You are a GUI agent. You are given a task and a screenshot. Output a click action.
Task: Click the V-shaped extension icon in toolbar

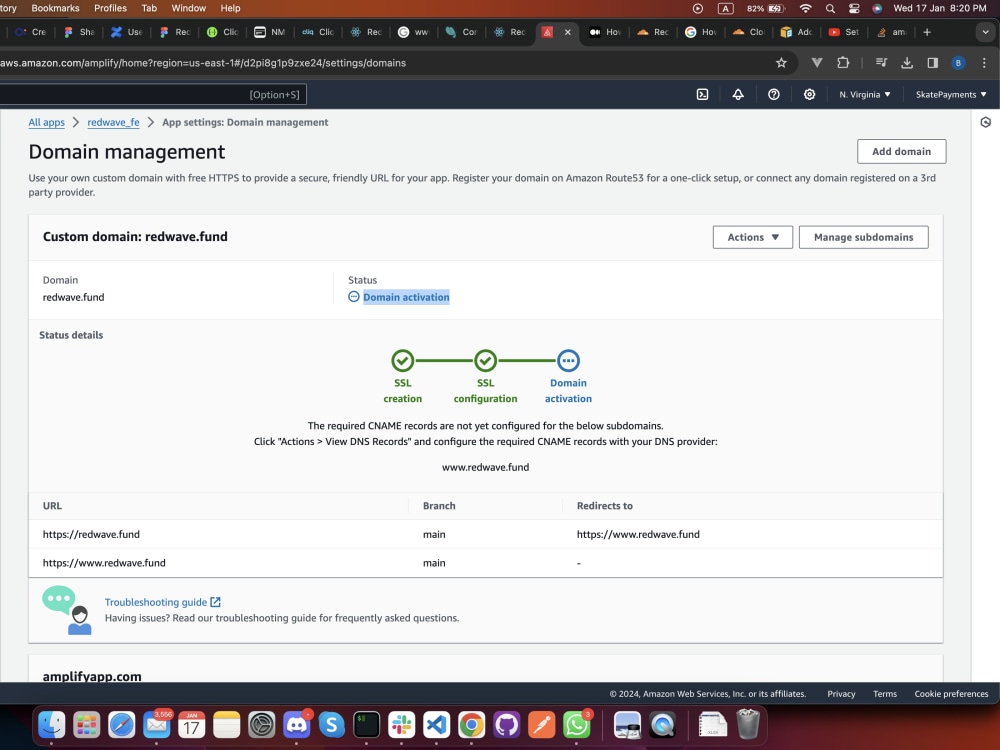click(817, 62)
